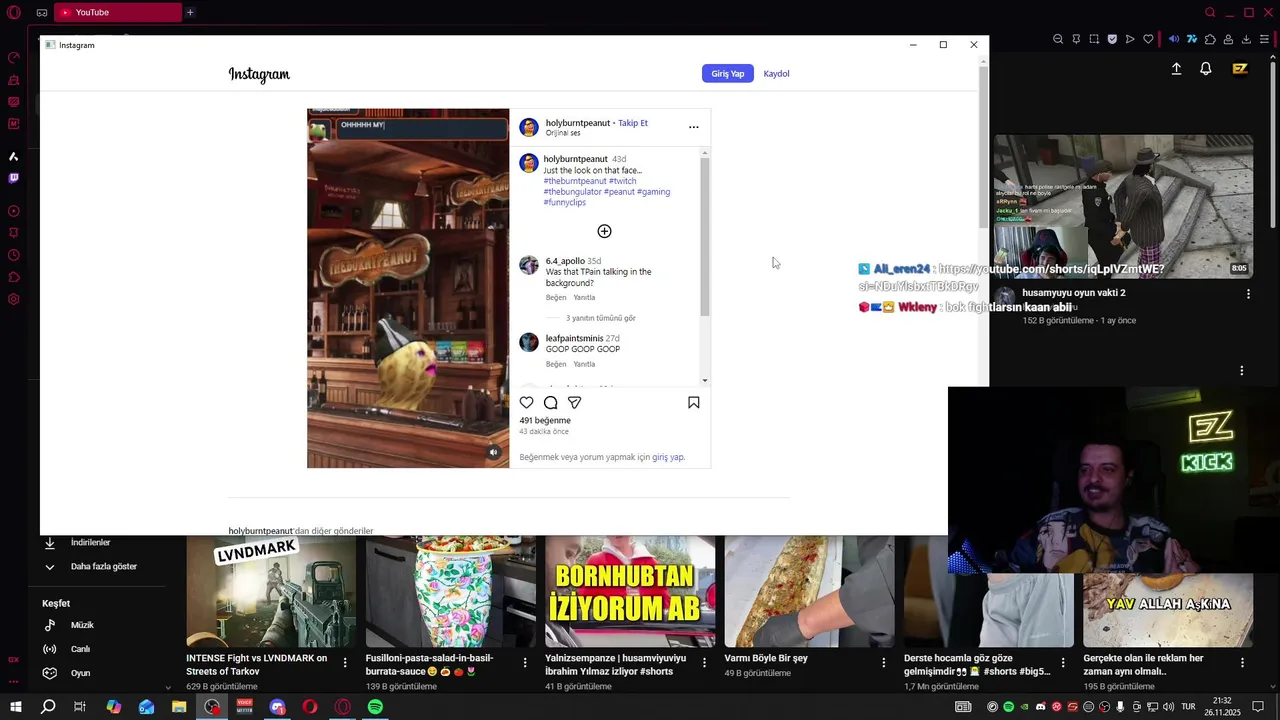Click Beğen under 6.4_apollo's comment

(x=556, y=297)
